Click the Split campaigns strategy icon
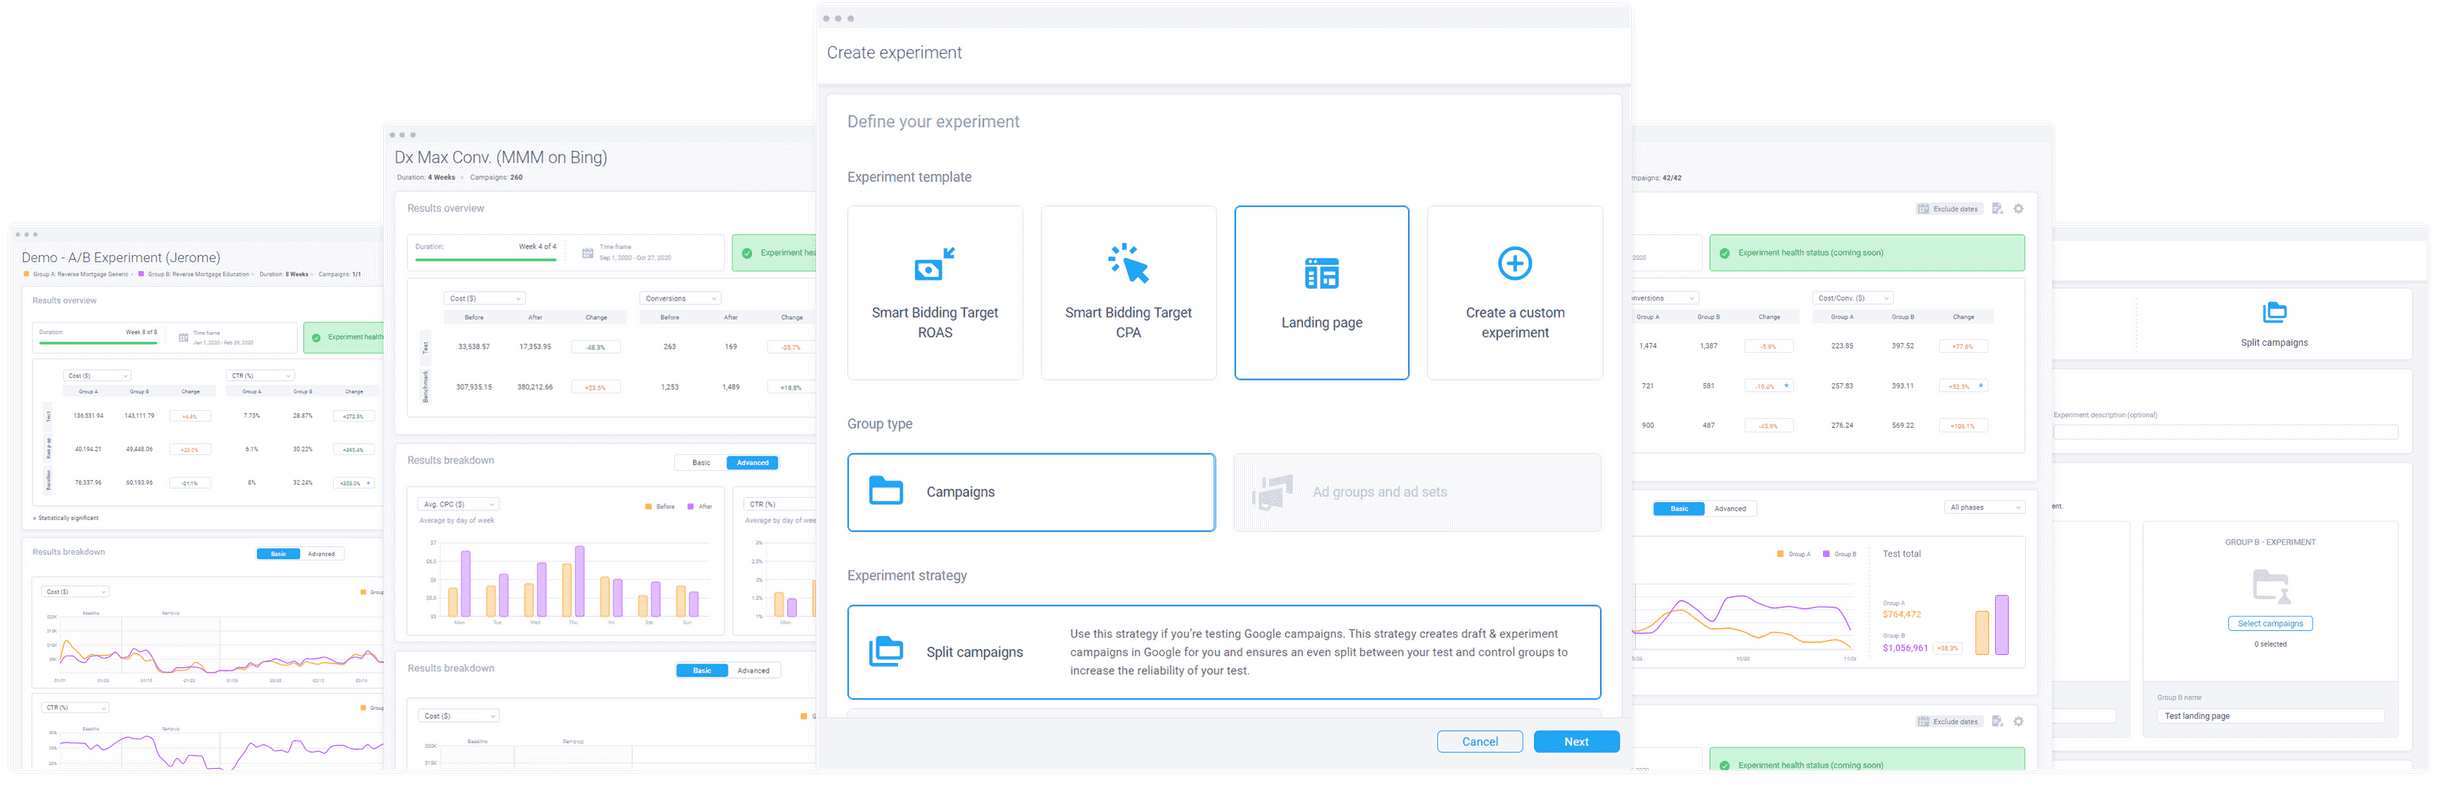The width and height of the screenshot is (2440, 786). point(886,651)
